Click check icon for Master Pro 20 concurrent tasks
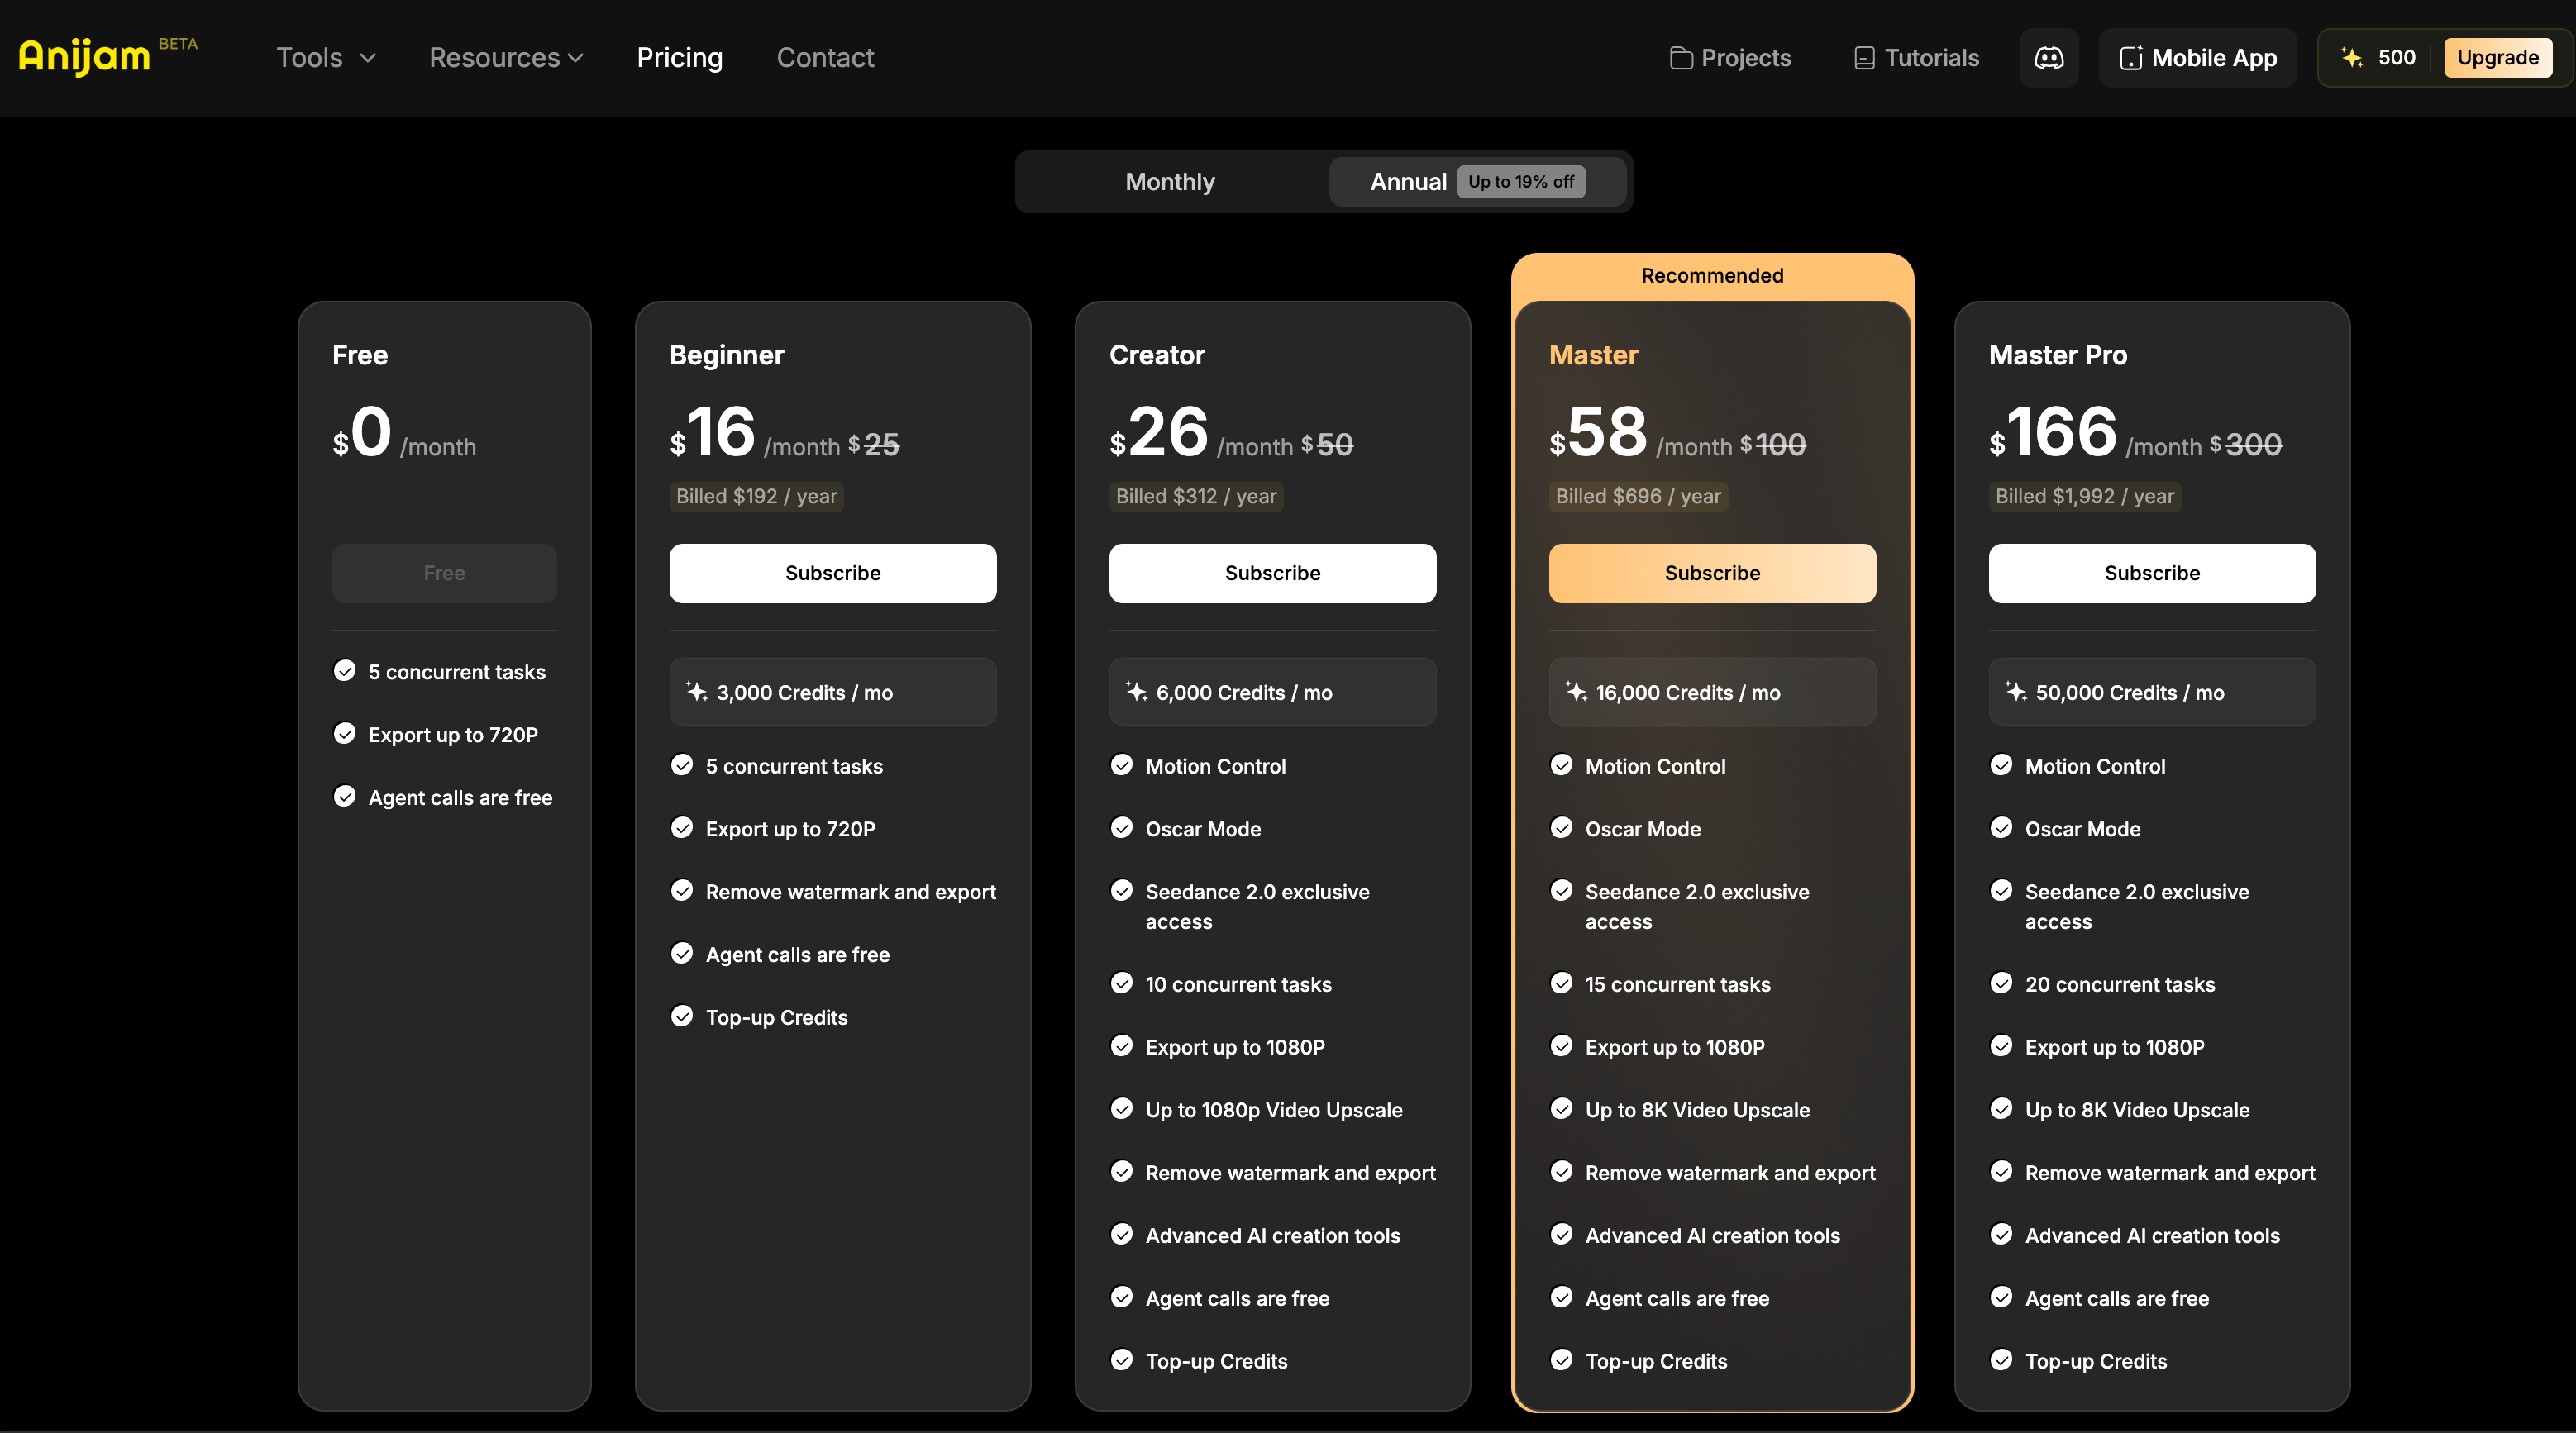 click(x=2001, y=983)
